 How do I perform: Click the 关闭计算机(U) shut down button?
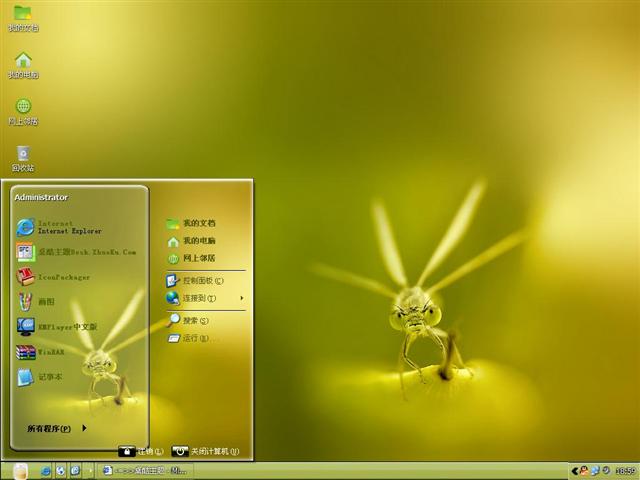[205, 451]
